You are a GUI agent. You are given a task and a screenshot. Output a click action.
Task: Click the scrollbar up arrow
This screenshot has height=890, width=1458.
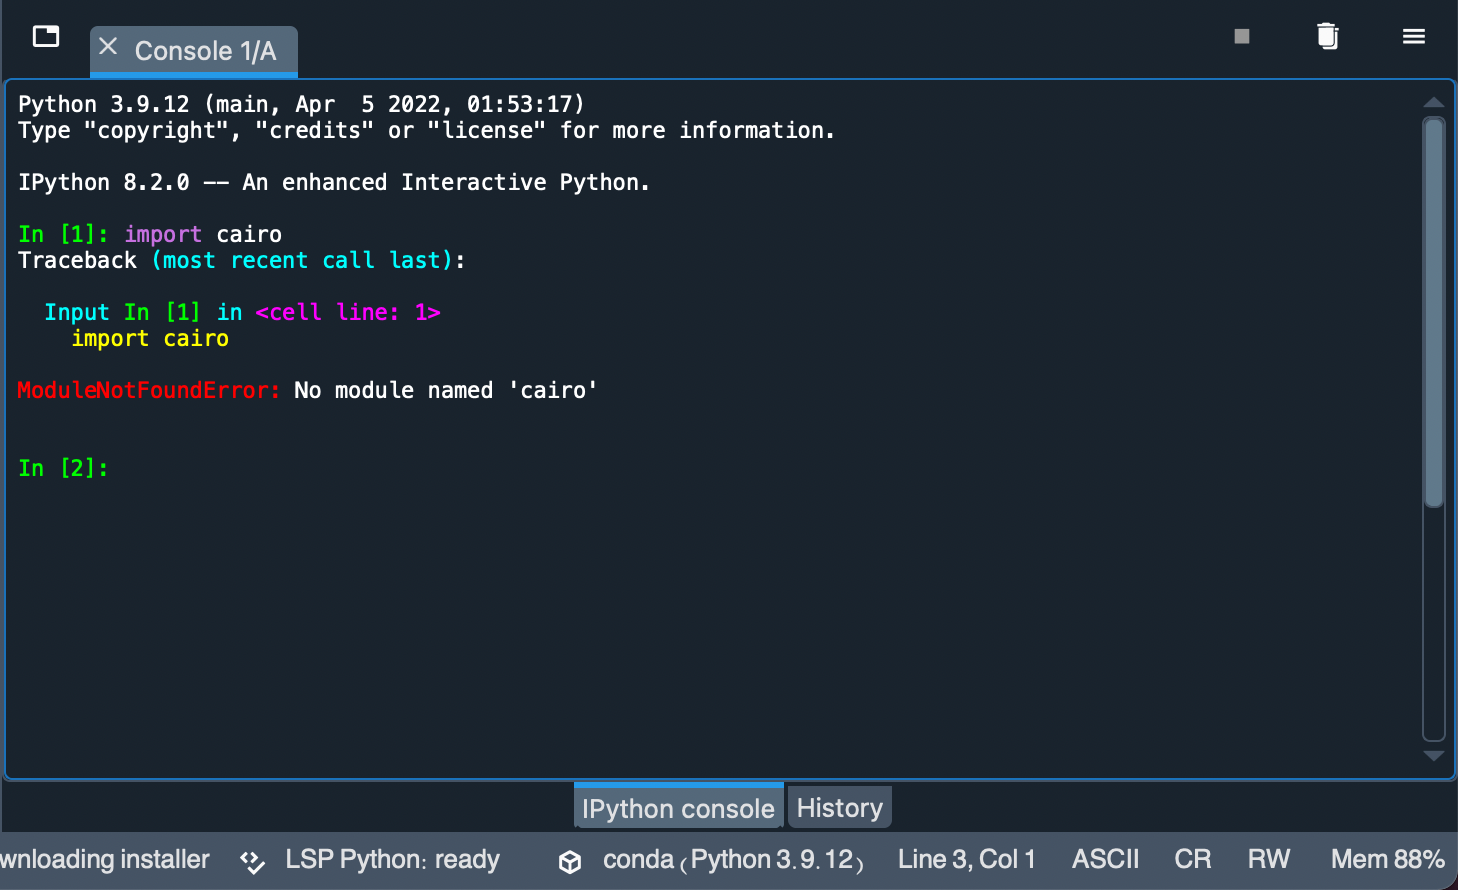[1433, 102]
